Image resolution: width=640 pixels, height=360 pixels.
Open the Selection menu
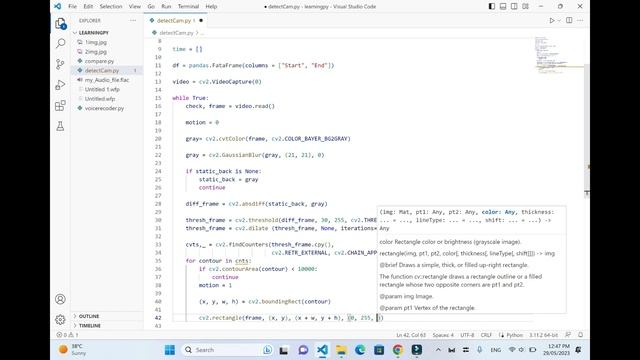[x=111, y=7]
